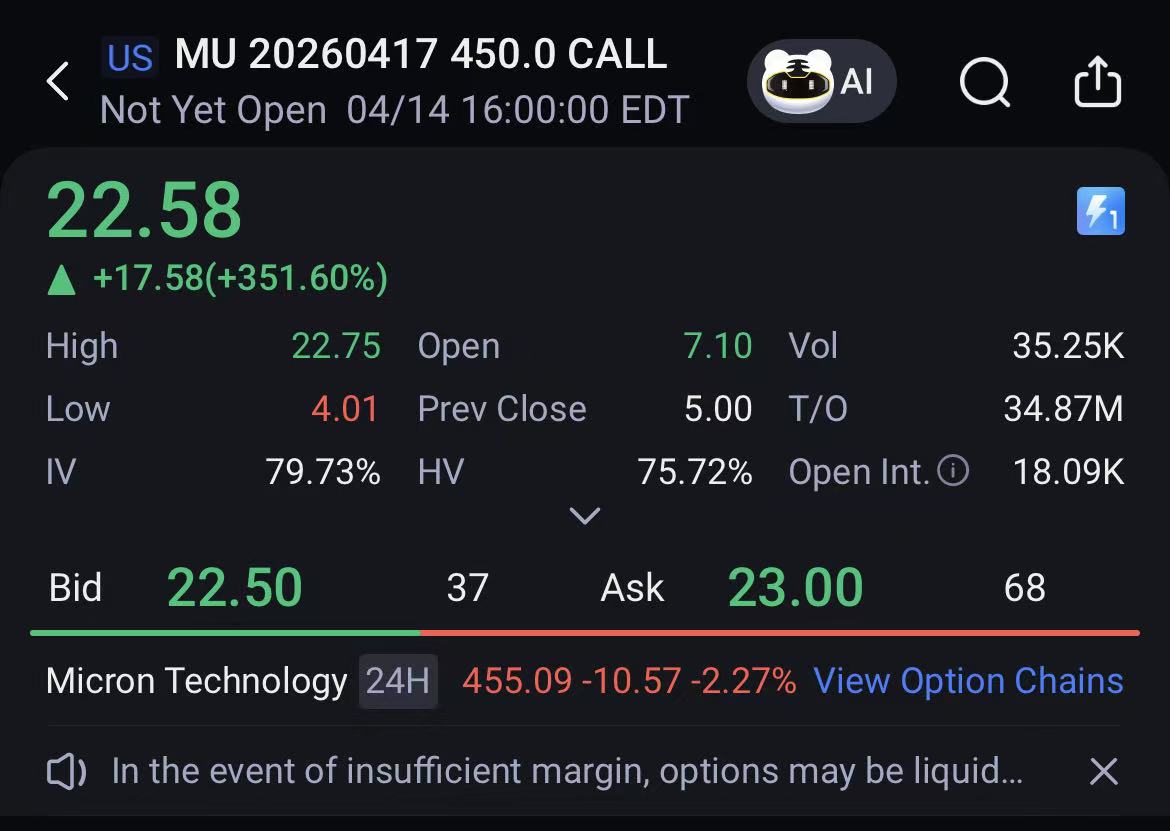The image size is (1170, 831).
Task: Expand more quote details chevron
Action: click(x=584, y=515)
